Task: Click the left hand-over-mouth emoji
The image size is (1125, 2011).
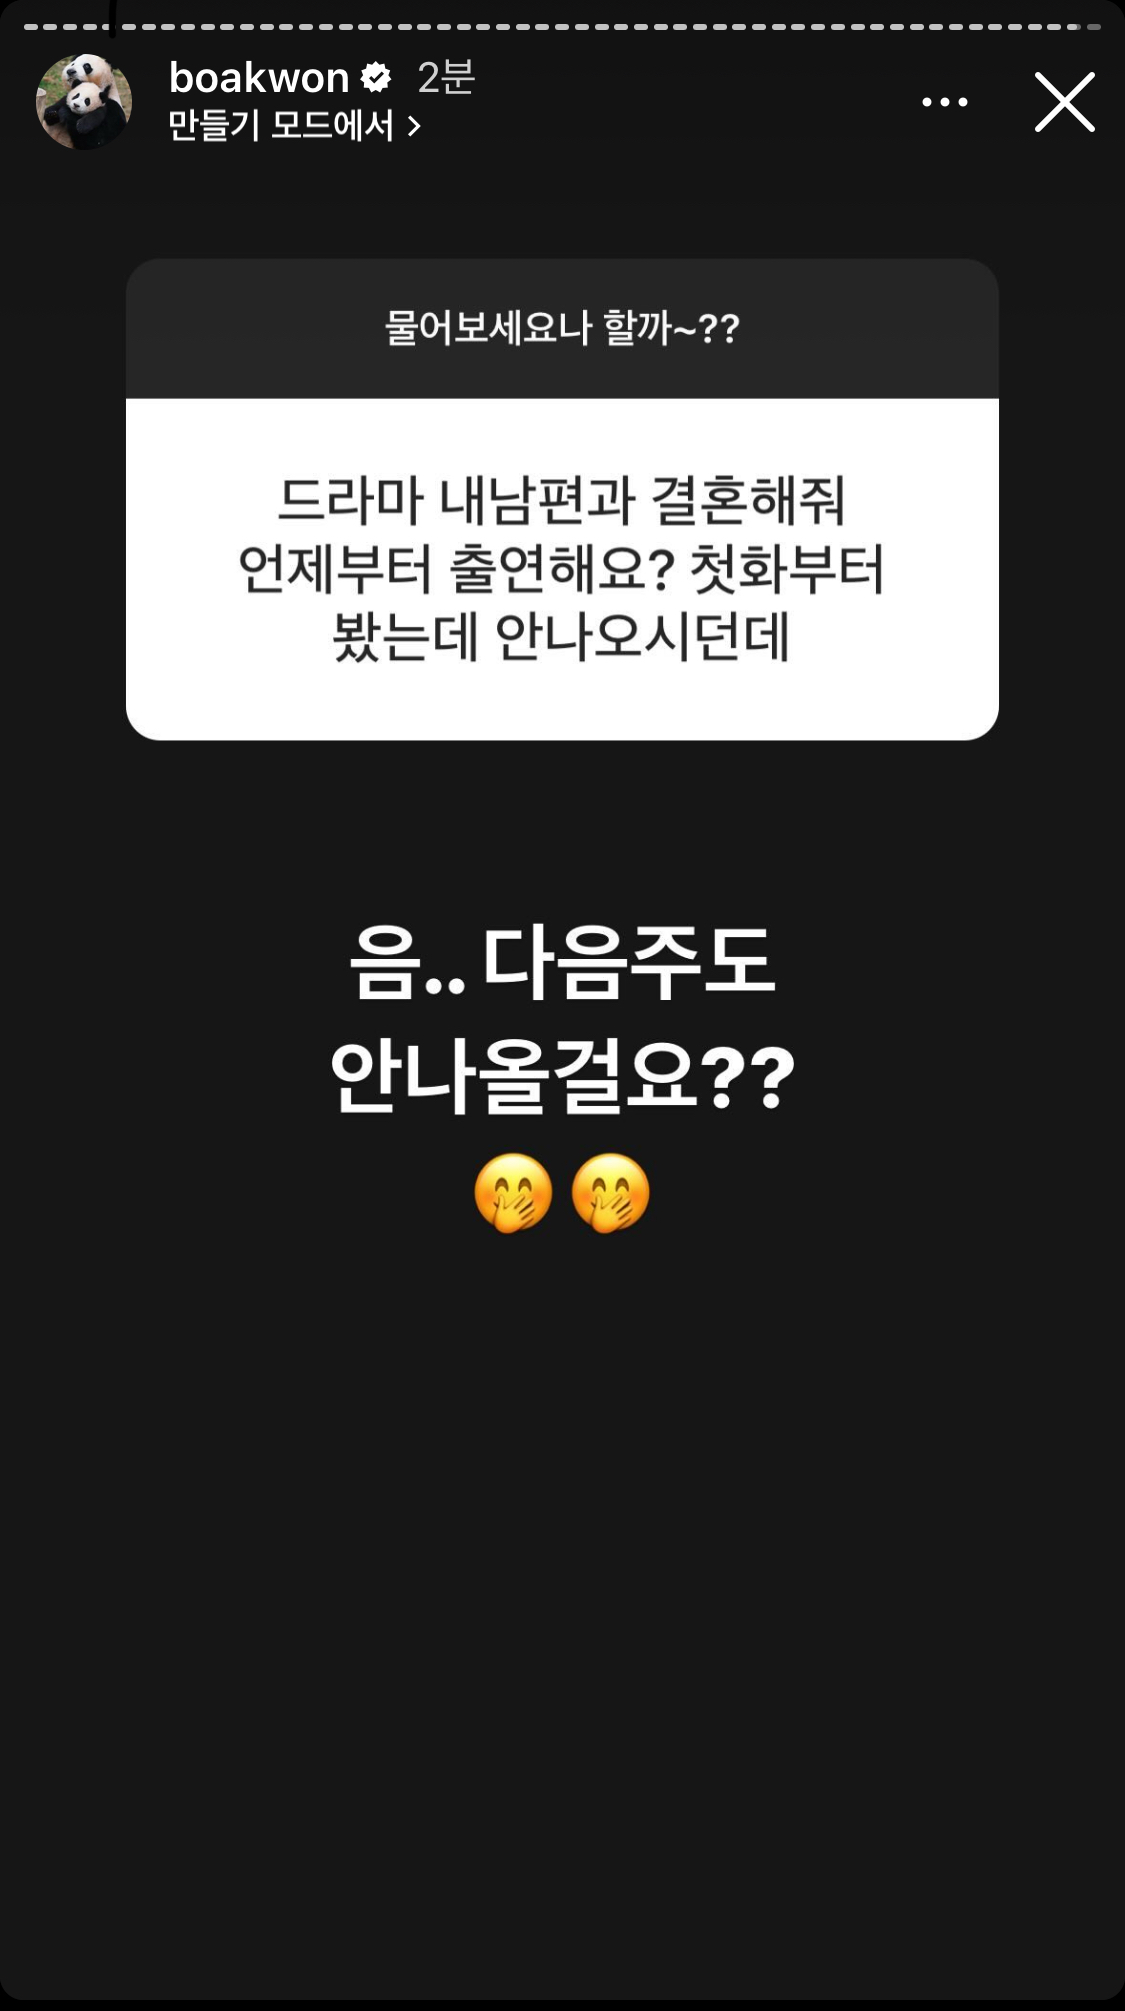Action: coord(514,1193)
